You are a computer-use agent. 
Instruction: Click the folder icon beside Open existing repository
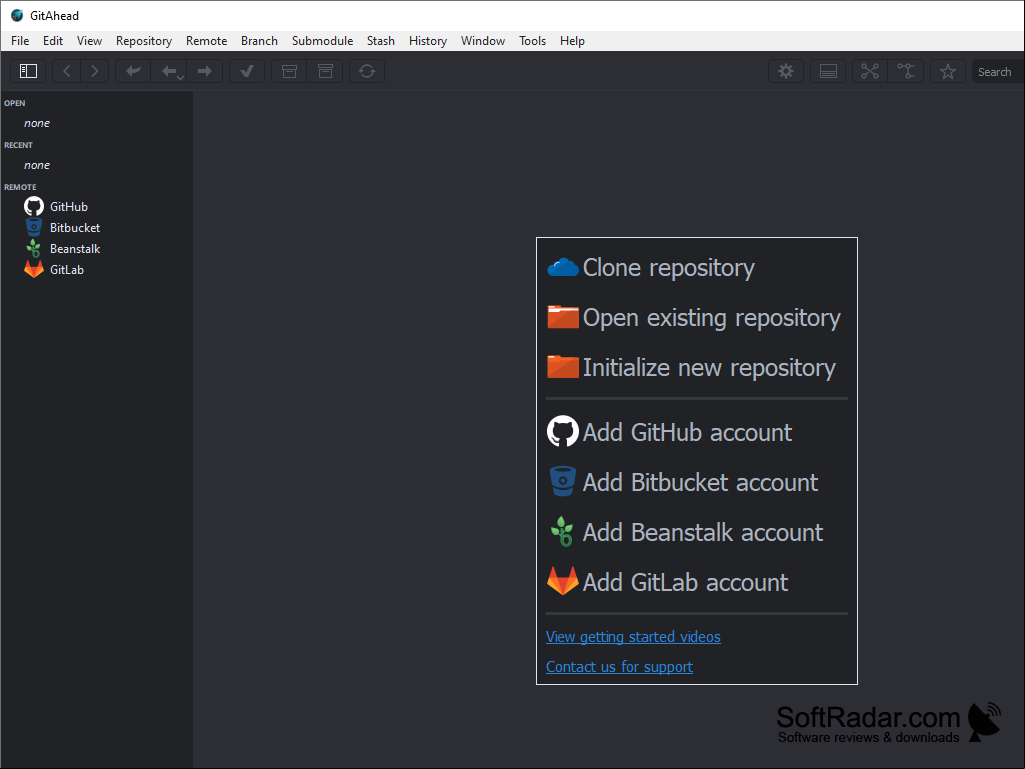click(562, 317)
